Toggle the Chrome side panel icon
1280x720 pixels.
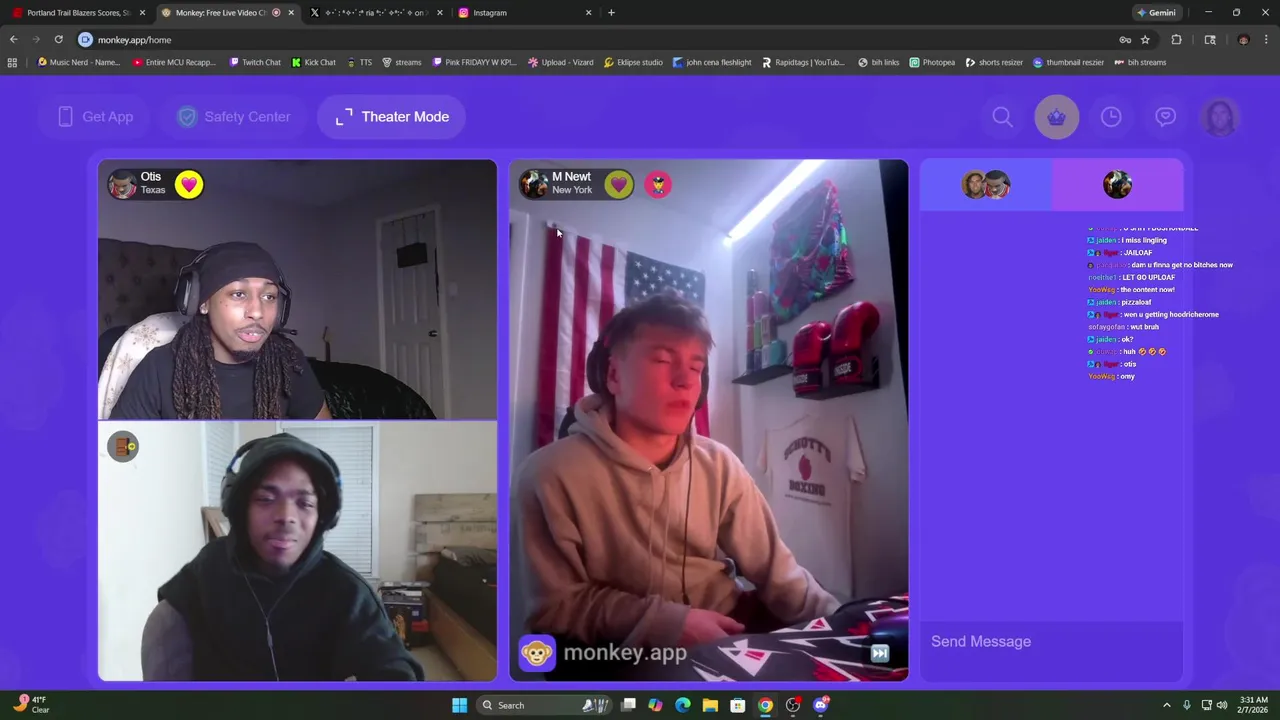(x=1210, y=40)
